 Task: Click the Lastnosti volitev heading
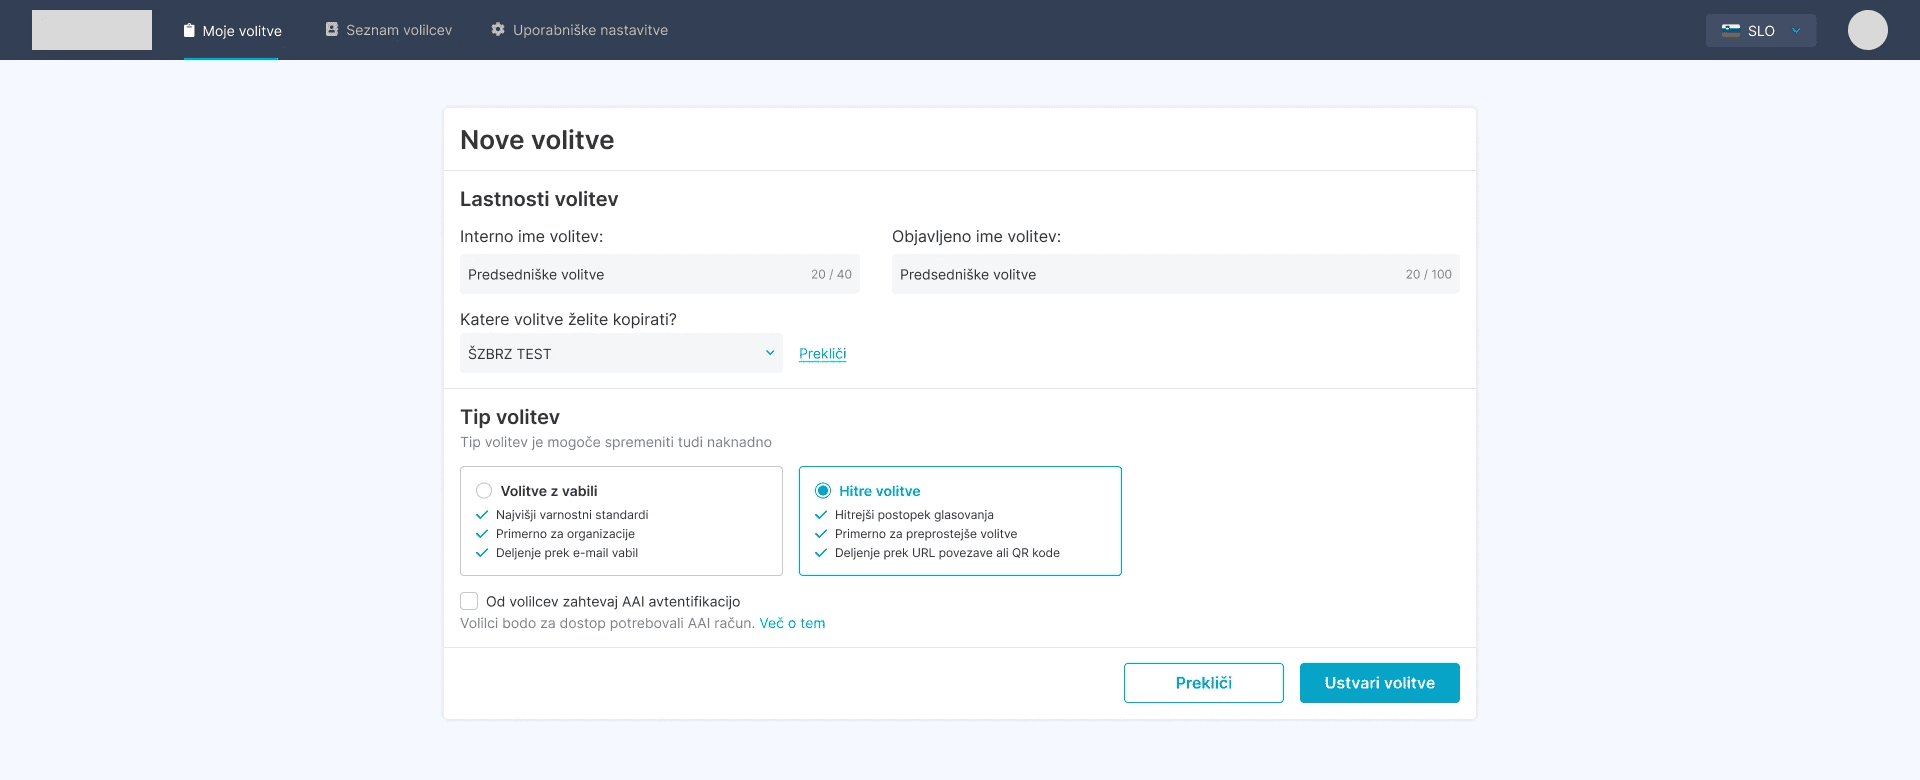tap(539, 199)
